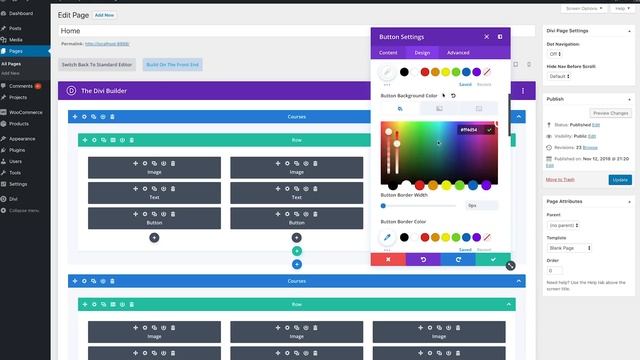Click the hex color input field
This screenshot has width=640, height=360.
click(470, 130)
